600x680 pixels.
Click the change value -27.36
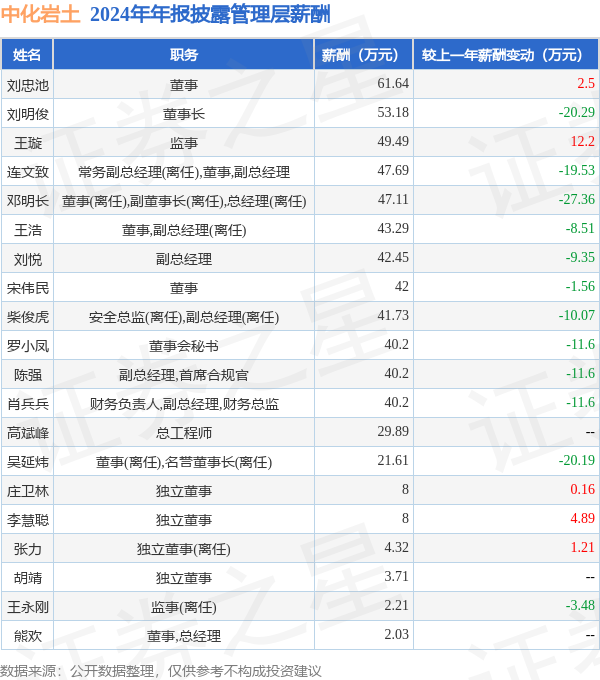pyautogui.click(x=577, y=199)
